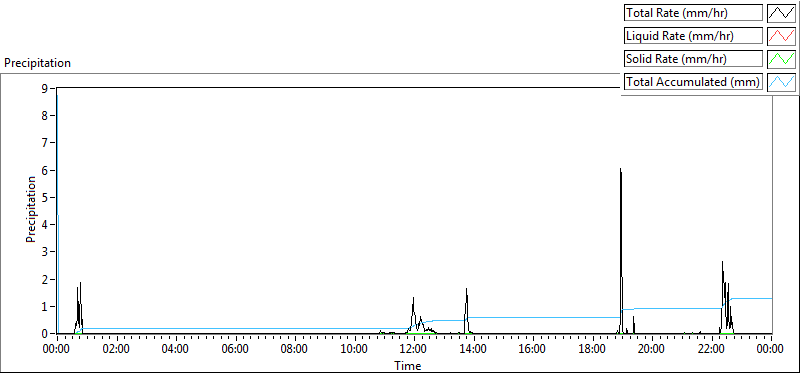Click the red Liquid Rate legend icon

click(781, 36)
